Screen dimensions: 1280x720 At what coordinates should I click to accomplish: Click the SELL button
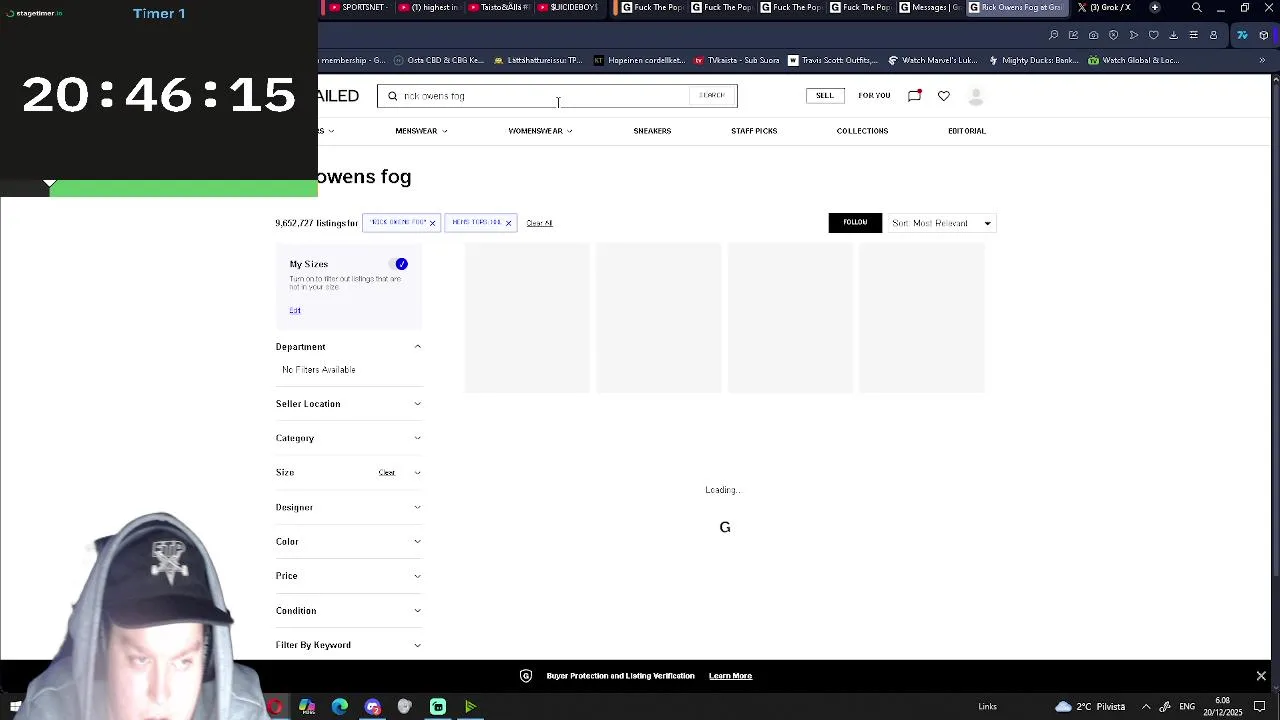click(824, 96)
